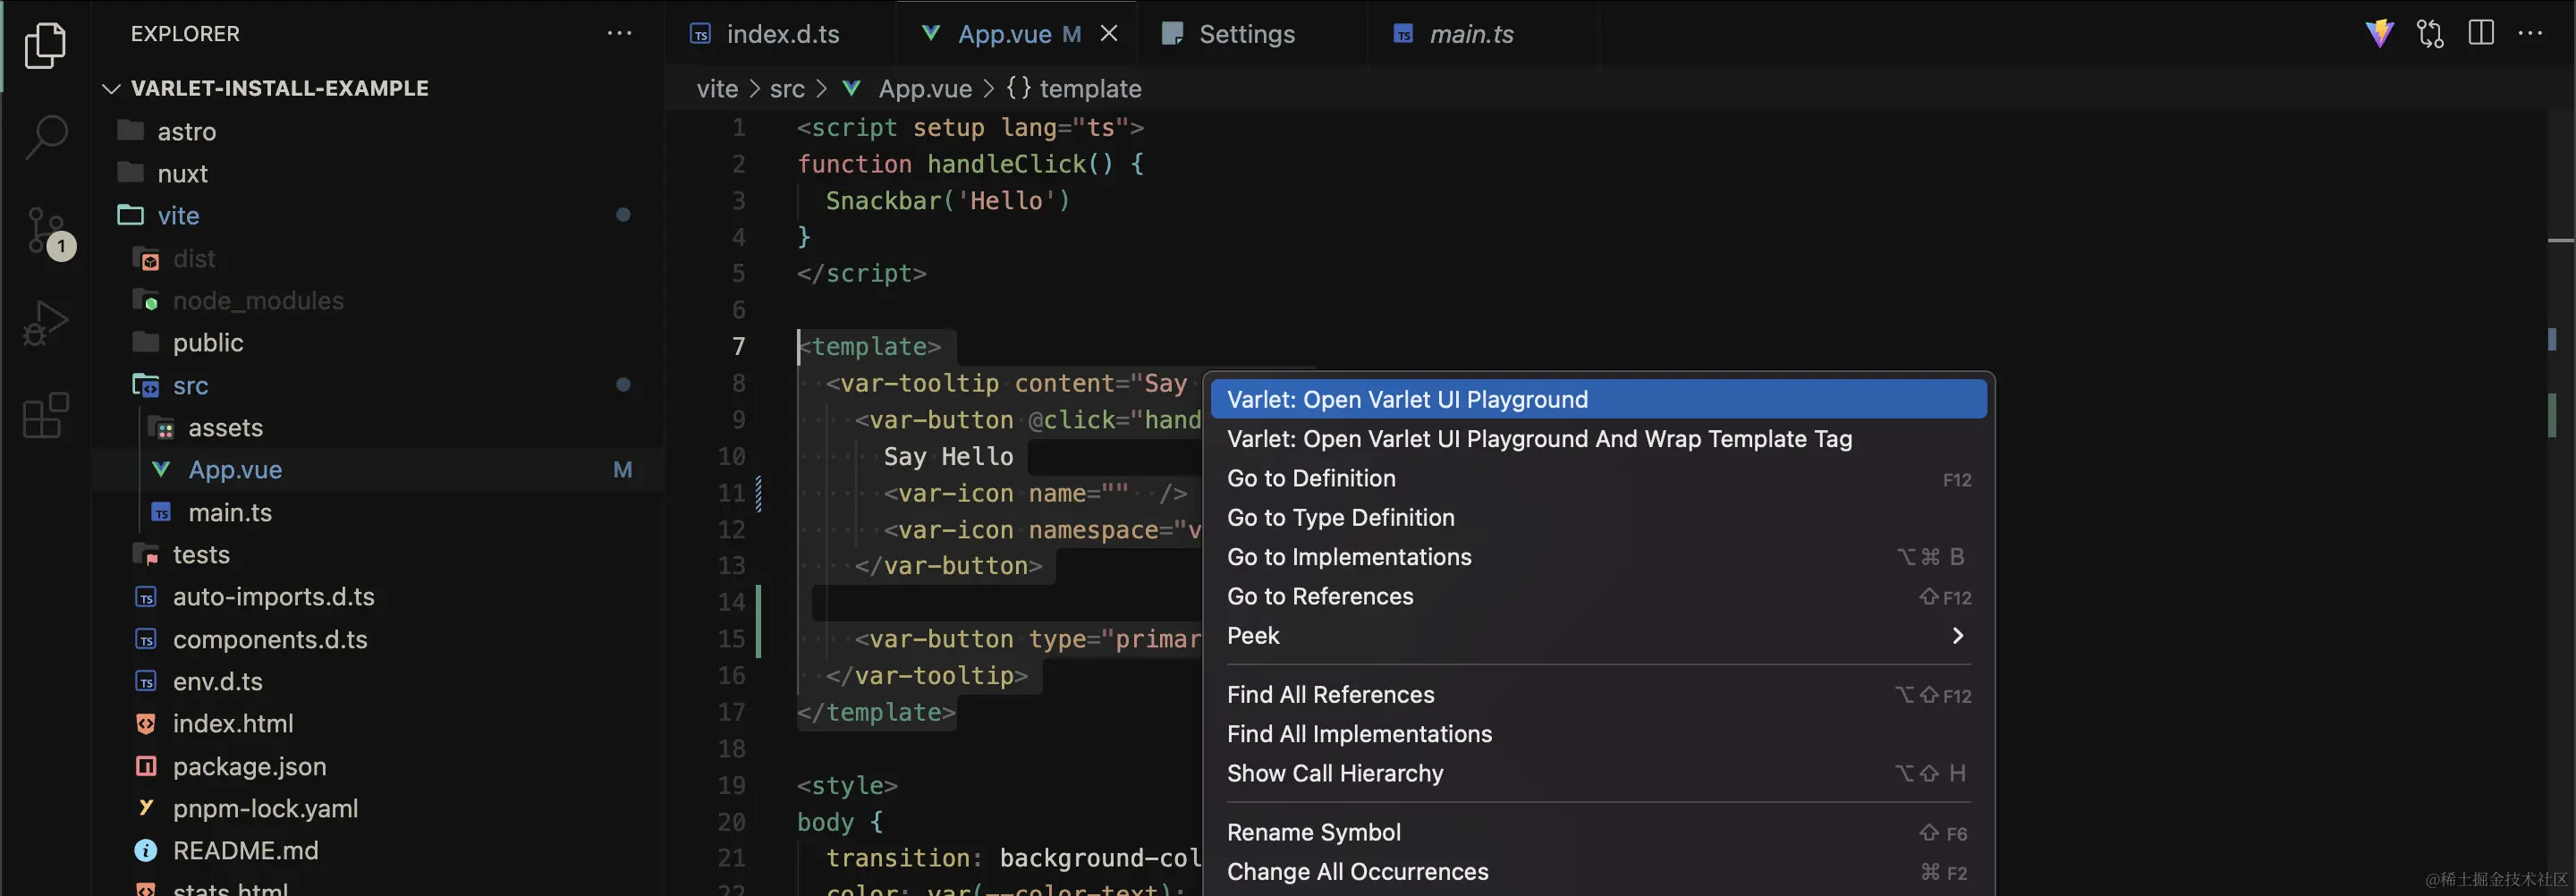Click the braces icon beside template breadcrumb
This screenshot has height=896, width=2576.
[1018, 88]
